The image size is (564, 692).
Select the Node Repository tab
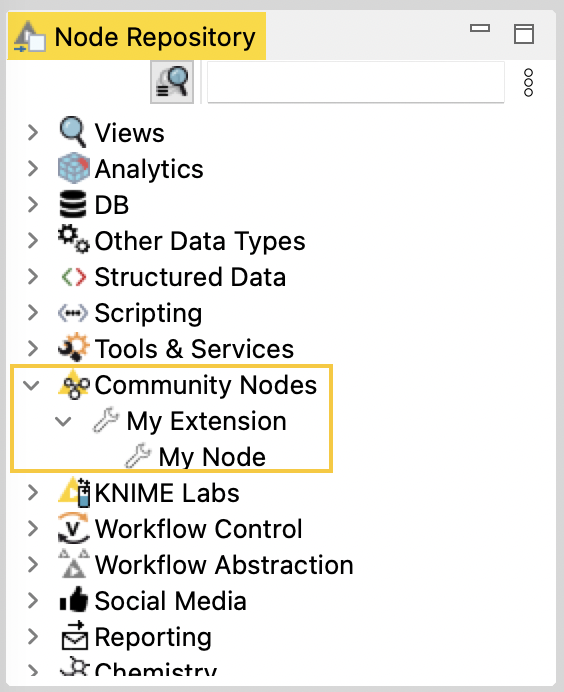click(137, 36)
